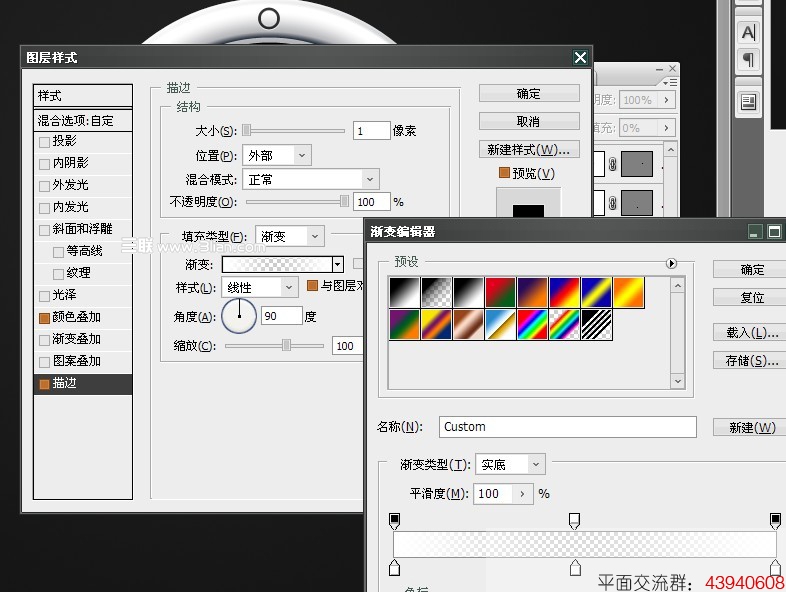Image resolution: width=786 pixels, height=592 pixels.
Task: Open the presets flyout menu arrow
Action: pos(671,263)
